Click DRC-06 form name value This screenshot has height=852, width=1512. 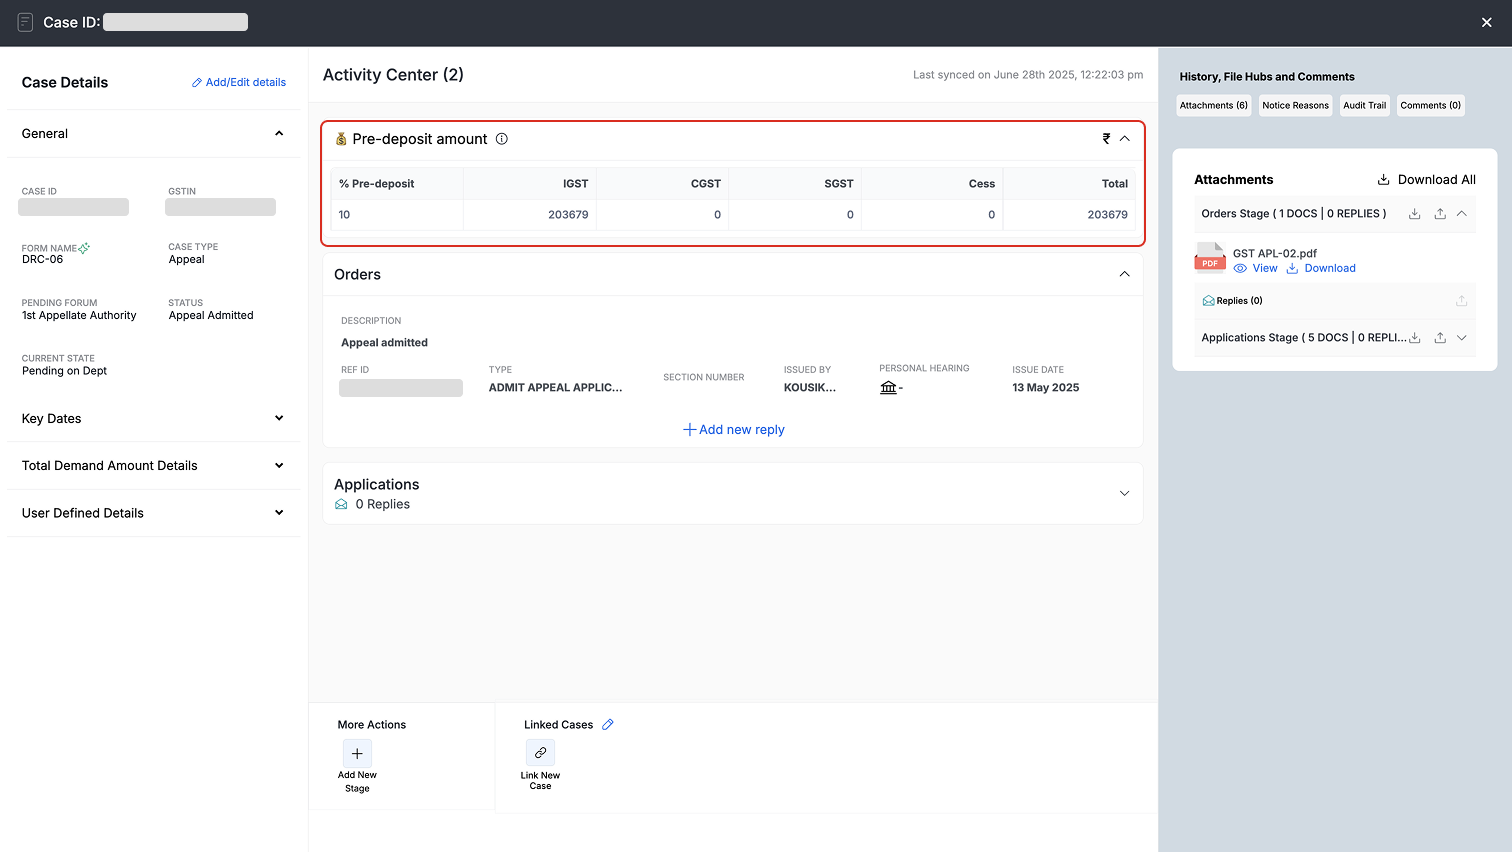tap(42, 259)
